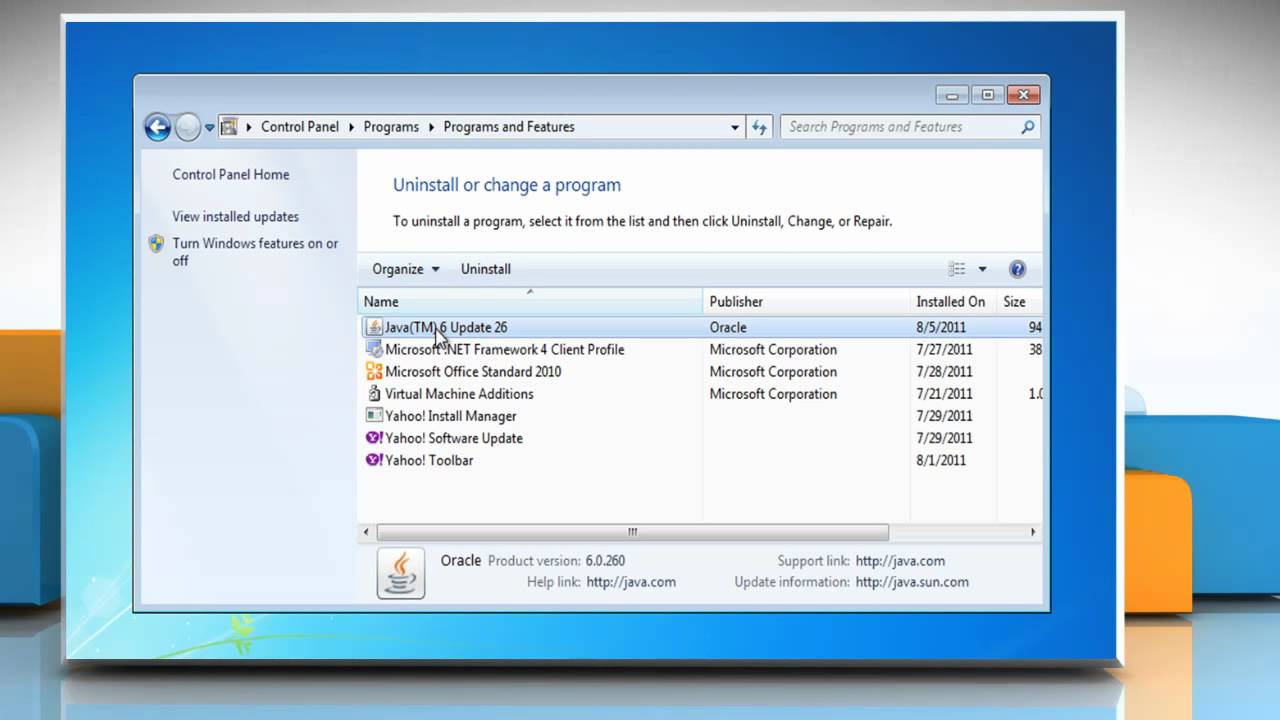This screenshot has width=1280, height=720.
Task: Click the left scroll arrow of list
Action: [x=366, y=532]
